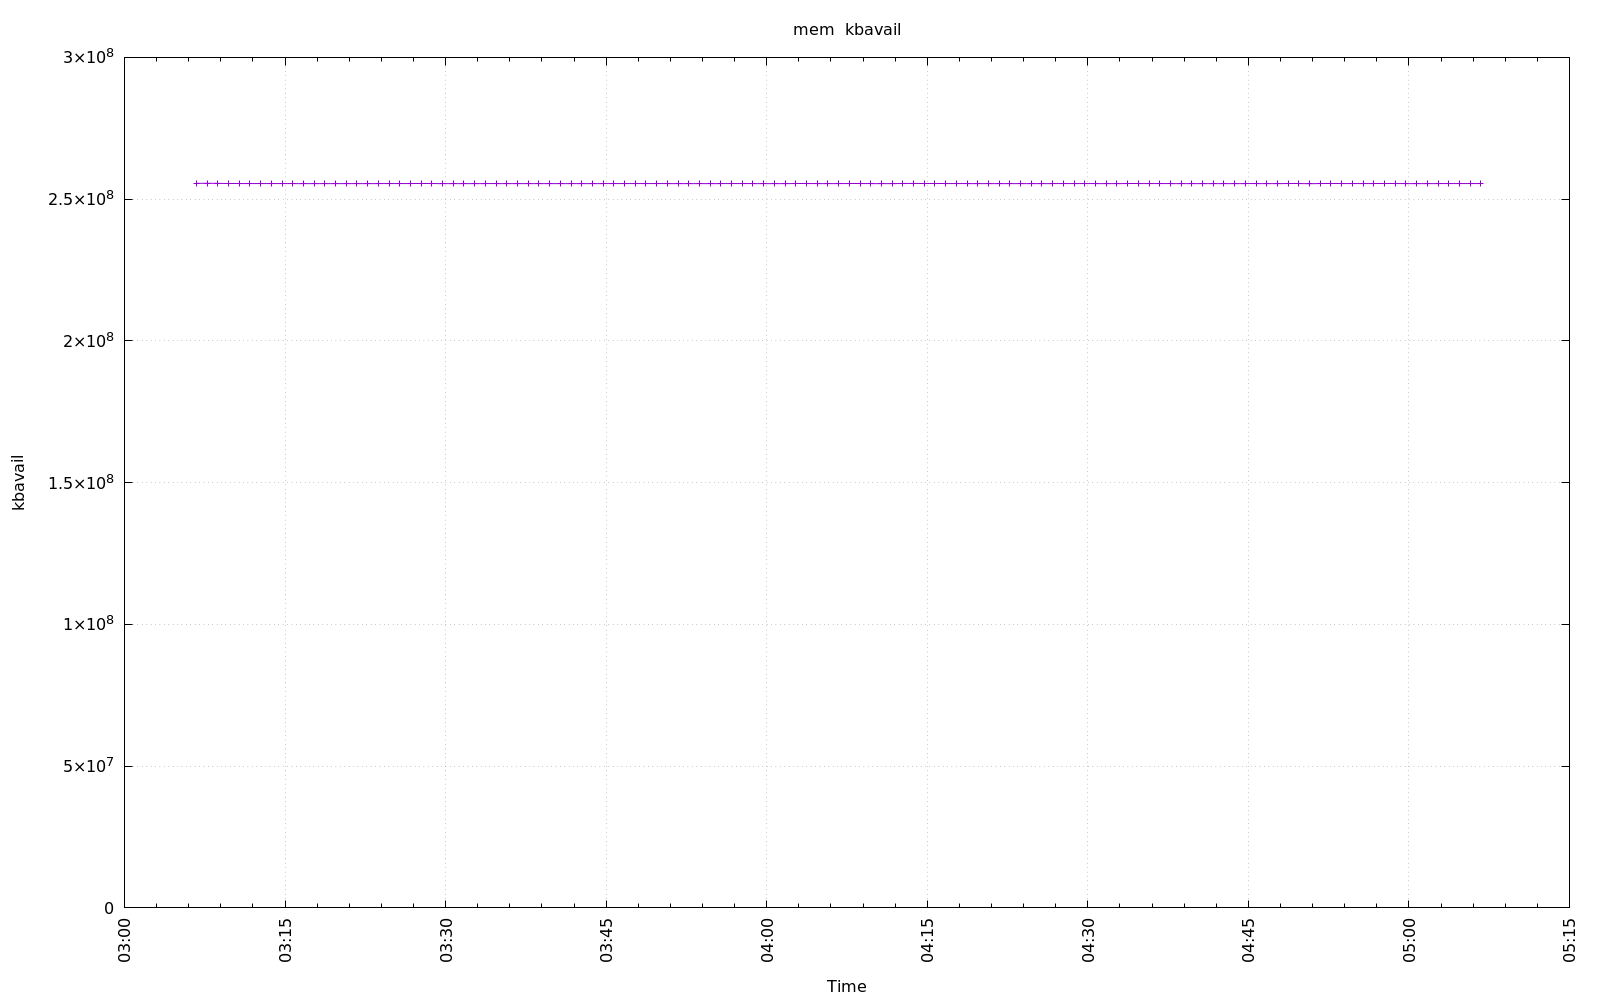The height and width of the screenshot is (1000, 1600).
Task: Select the 05:15 time tick label
Action: 1569,940
